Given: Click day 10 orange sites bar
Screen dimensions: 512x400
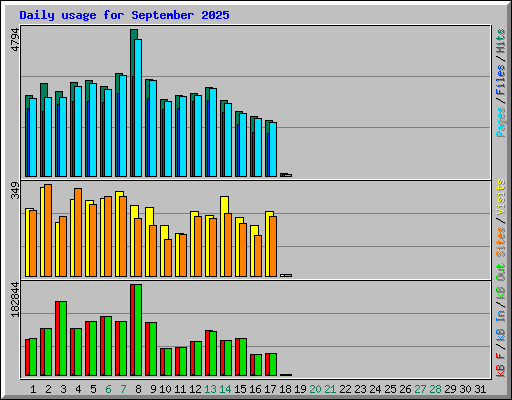Looking at the screenshot, I should click(168, 258).
